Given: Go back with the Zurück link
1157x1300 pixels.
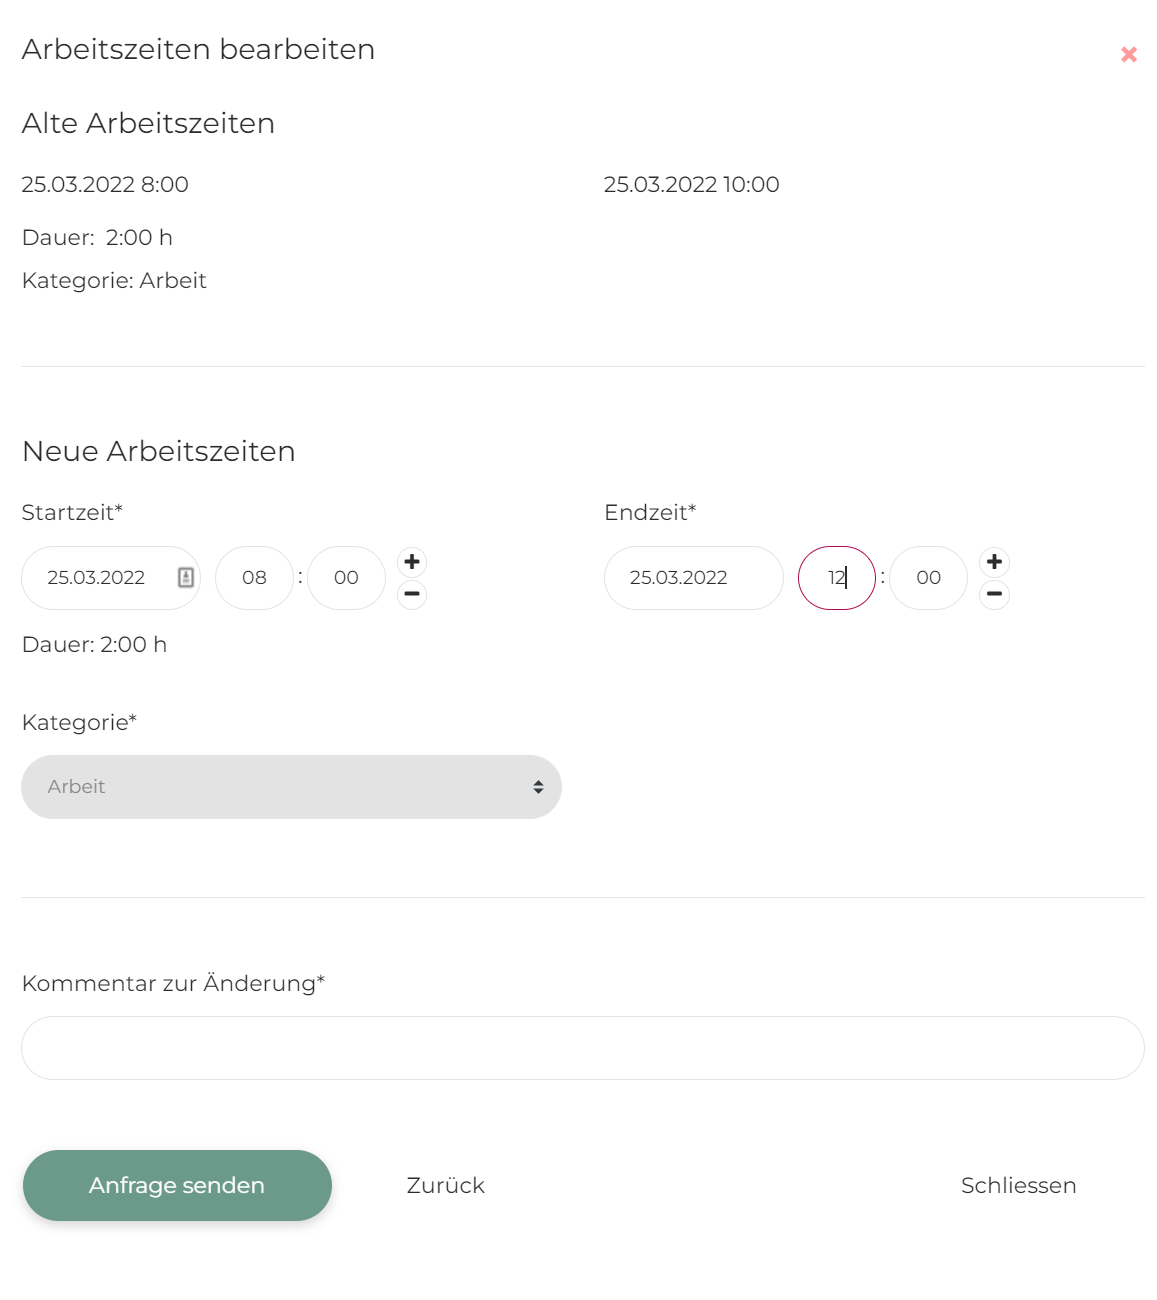Looking at the screenshot, I should pyautogui.click(x=445, y=1186).
